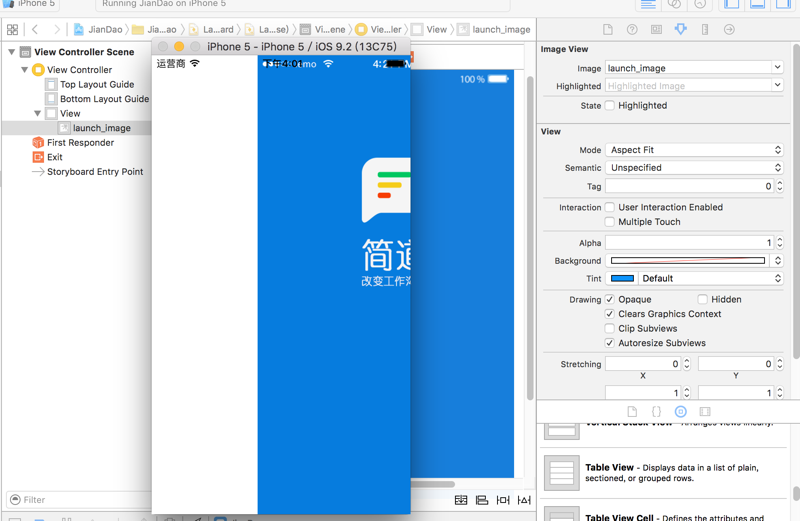The image size is (800, 521).
Task: Select the La...ard storyboard breadcrumb
Action: (211, 30)
